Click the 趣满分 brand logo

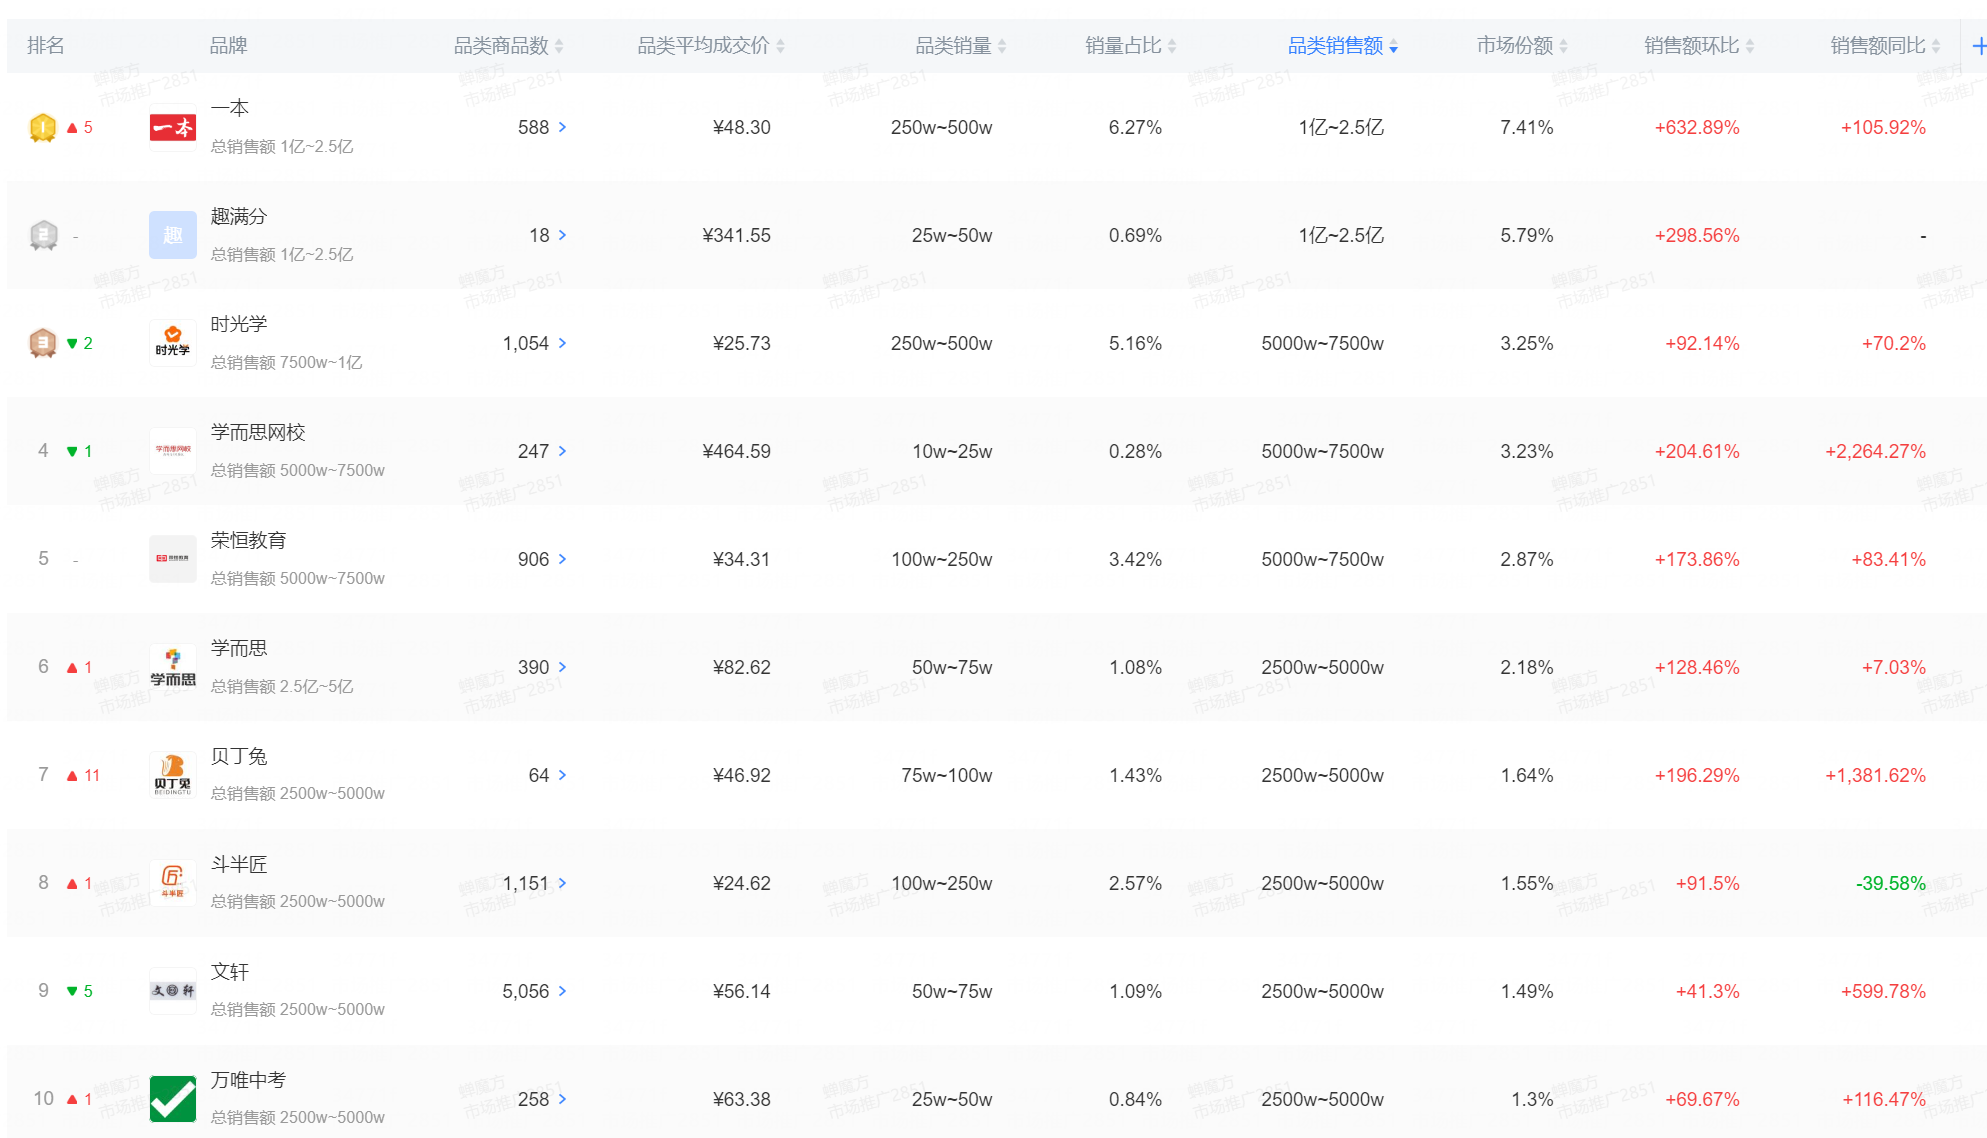point(172,235)
